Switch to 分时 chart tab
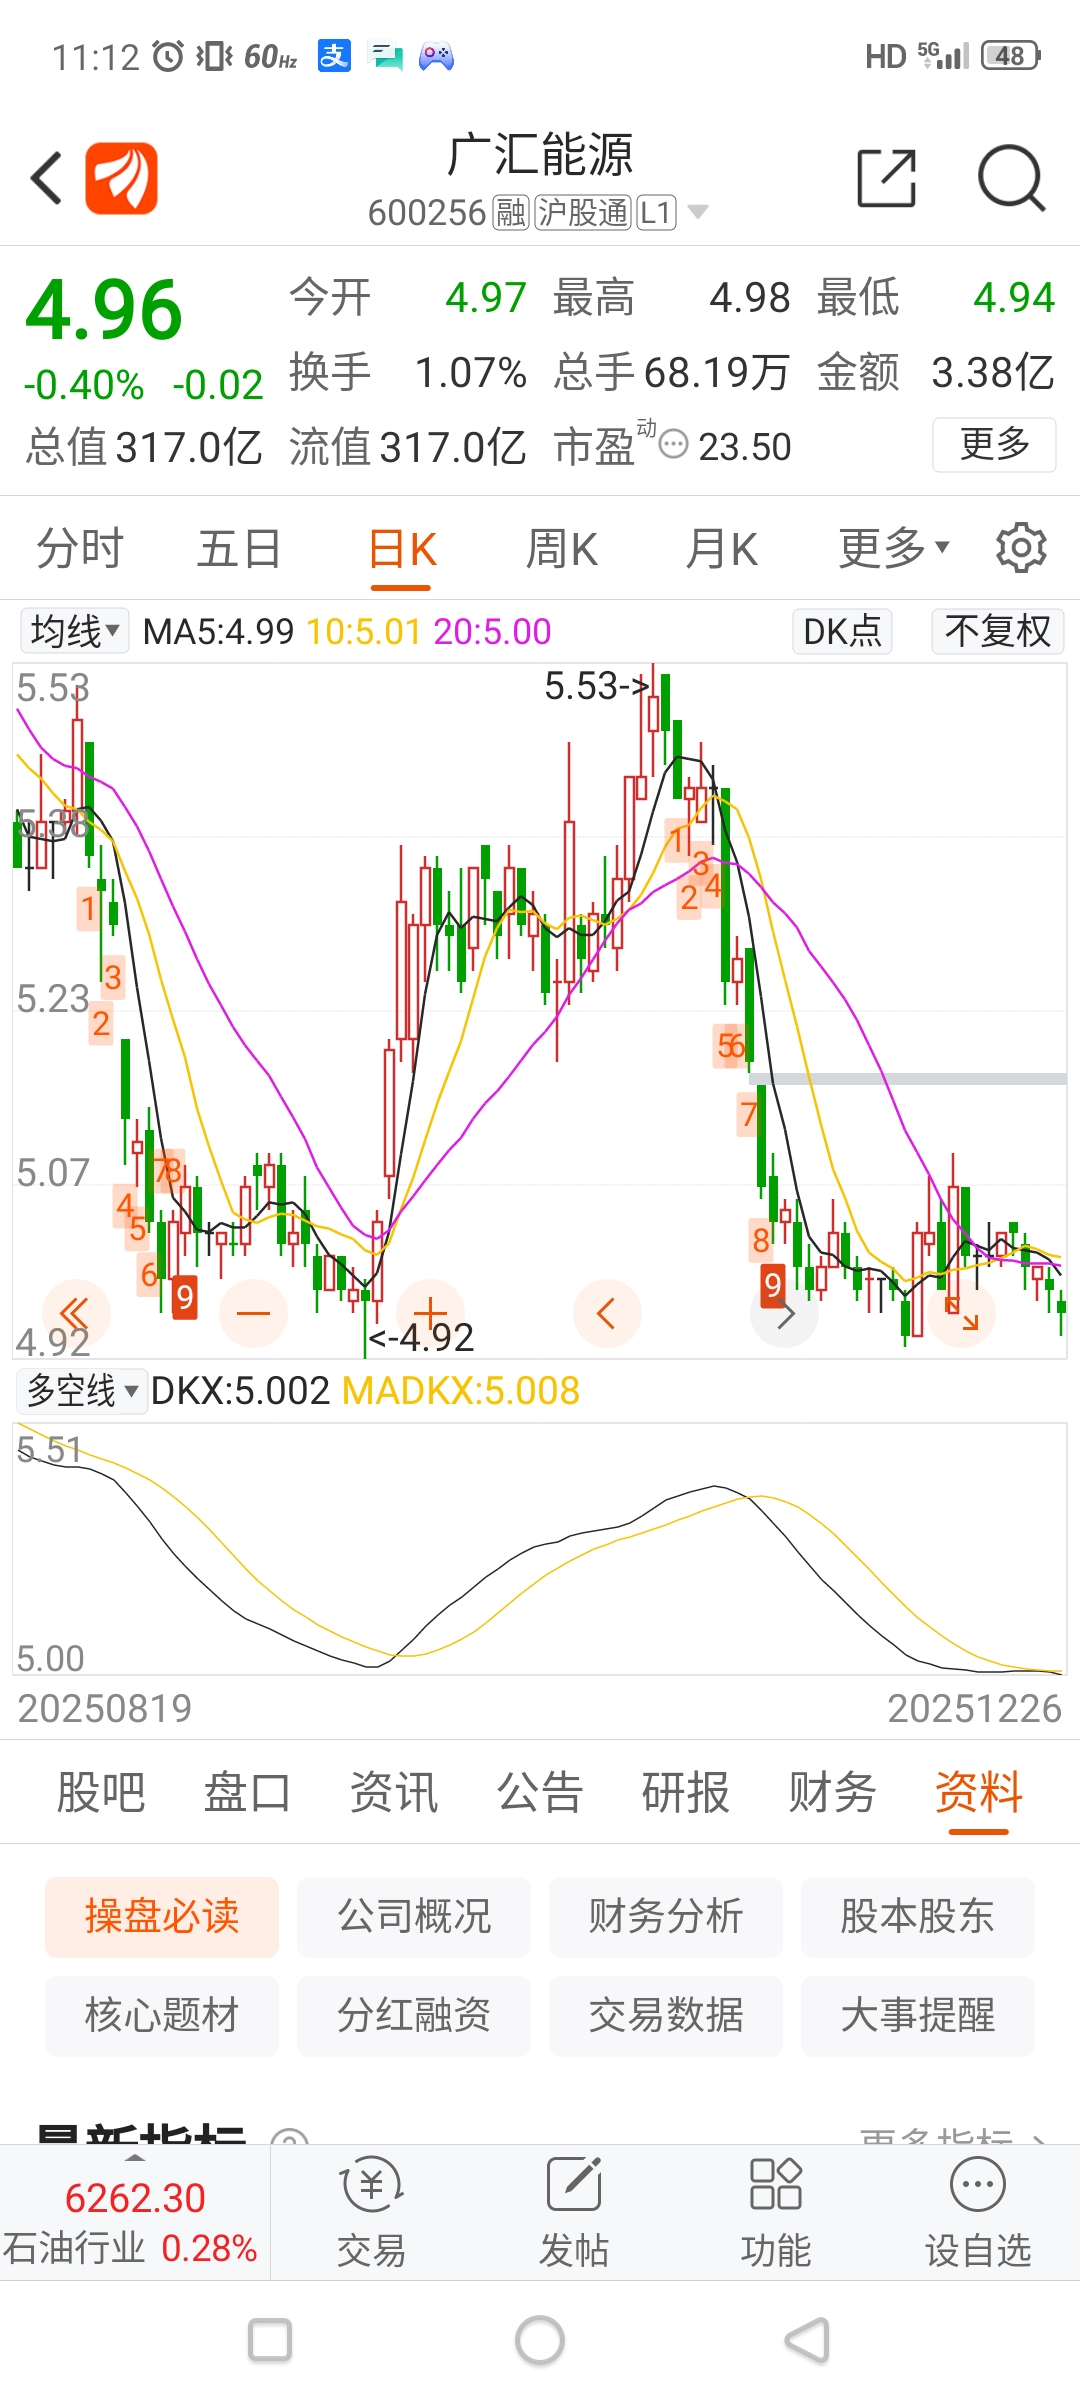The width and height of the screenshot is (1080, 2400). point(80,548)
